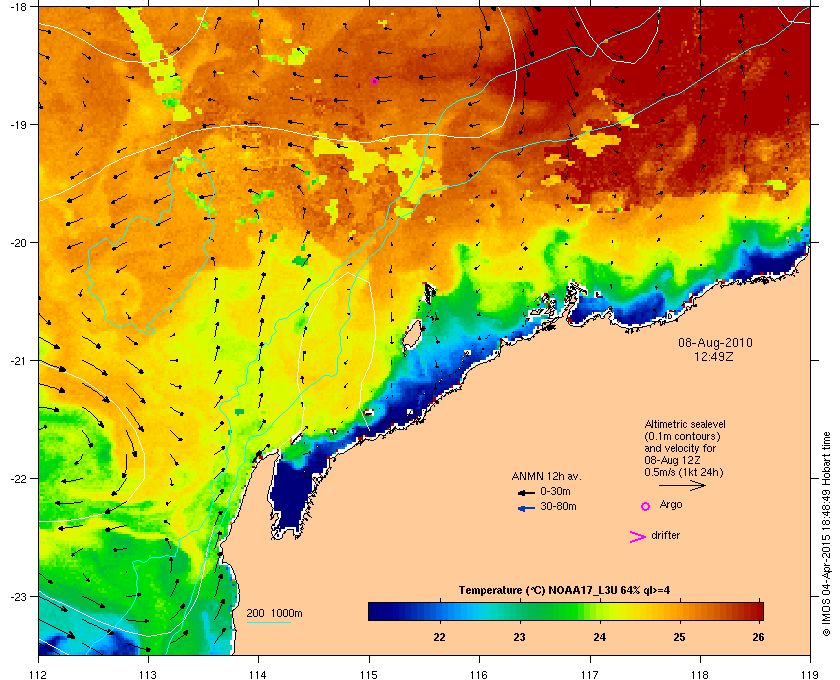840x680 pixels.
Task: Click the '200 1000m' depth label
Action: (274, 613)
